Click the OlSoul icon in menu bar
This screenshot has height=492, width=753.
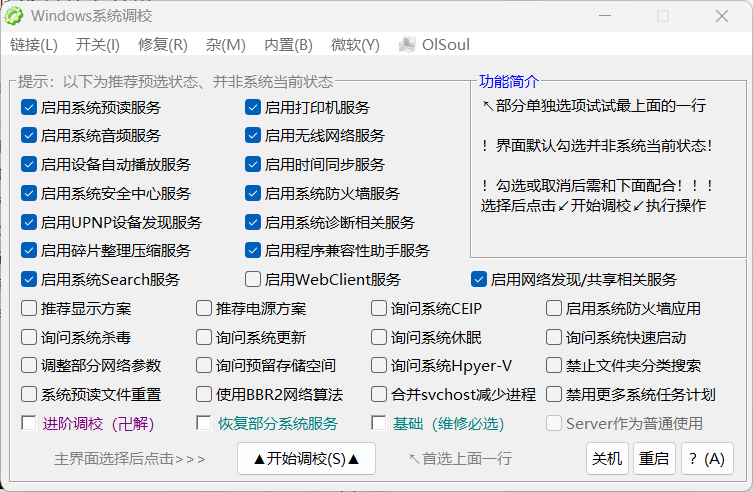click(x=407, y=45)
